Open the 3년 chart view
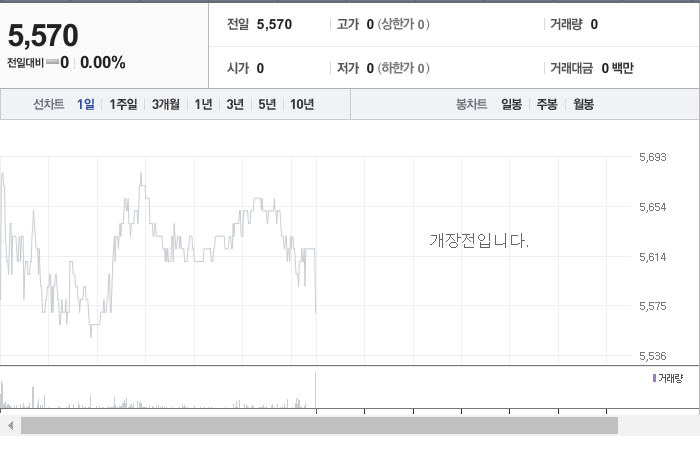 (x=235, y=104)
